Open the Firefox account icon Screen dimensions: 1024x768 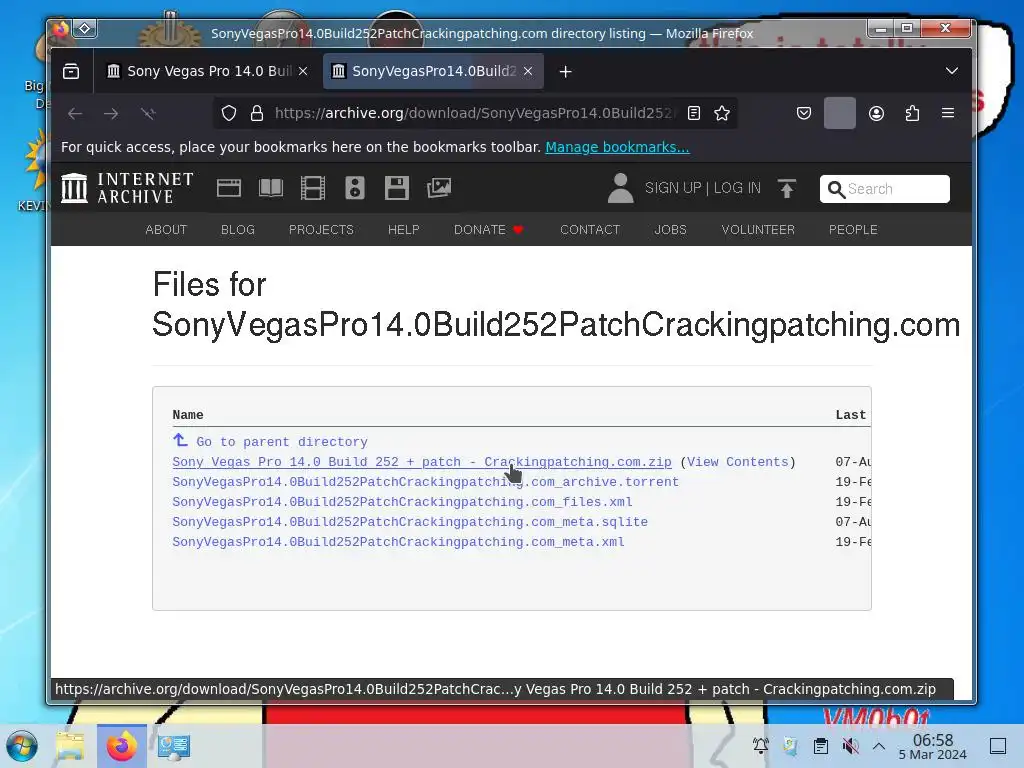[876, 113]
